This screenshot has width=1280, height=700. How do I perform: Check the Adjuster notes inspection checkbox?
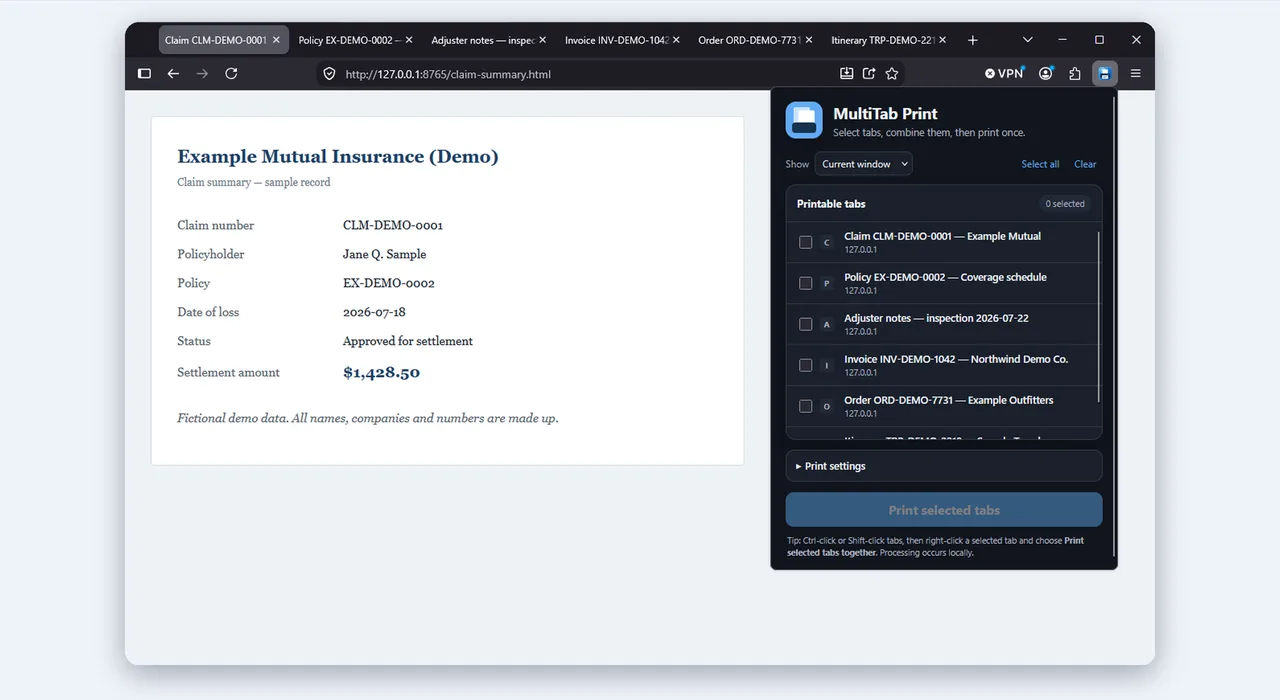(x=806, y=324)
